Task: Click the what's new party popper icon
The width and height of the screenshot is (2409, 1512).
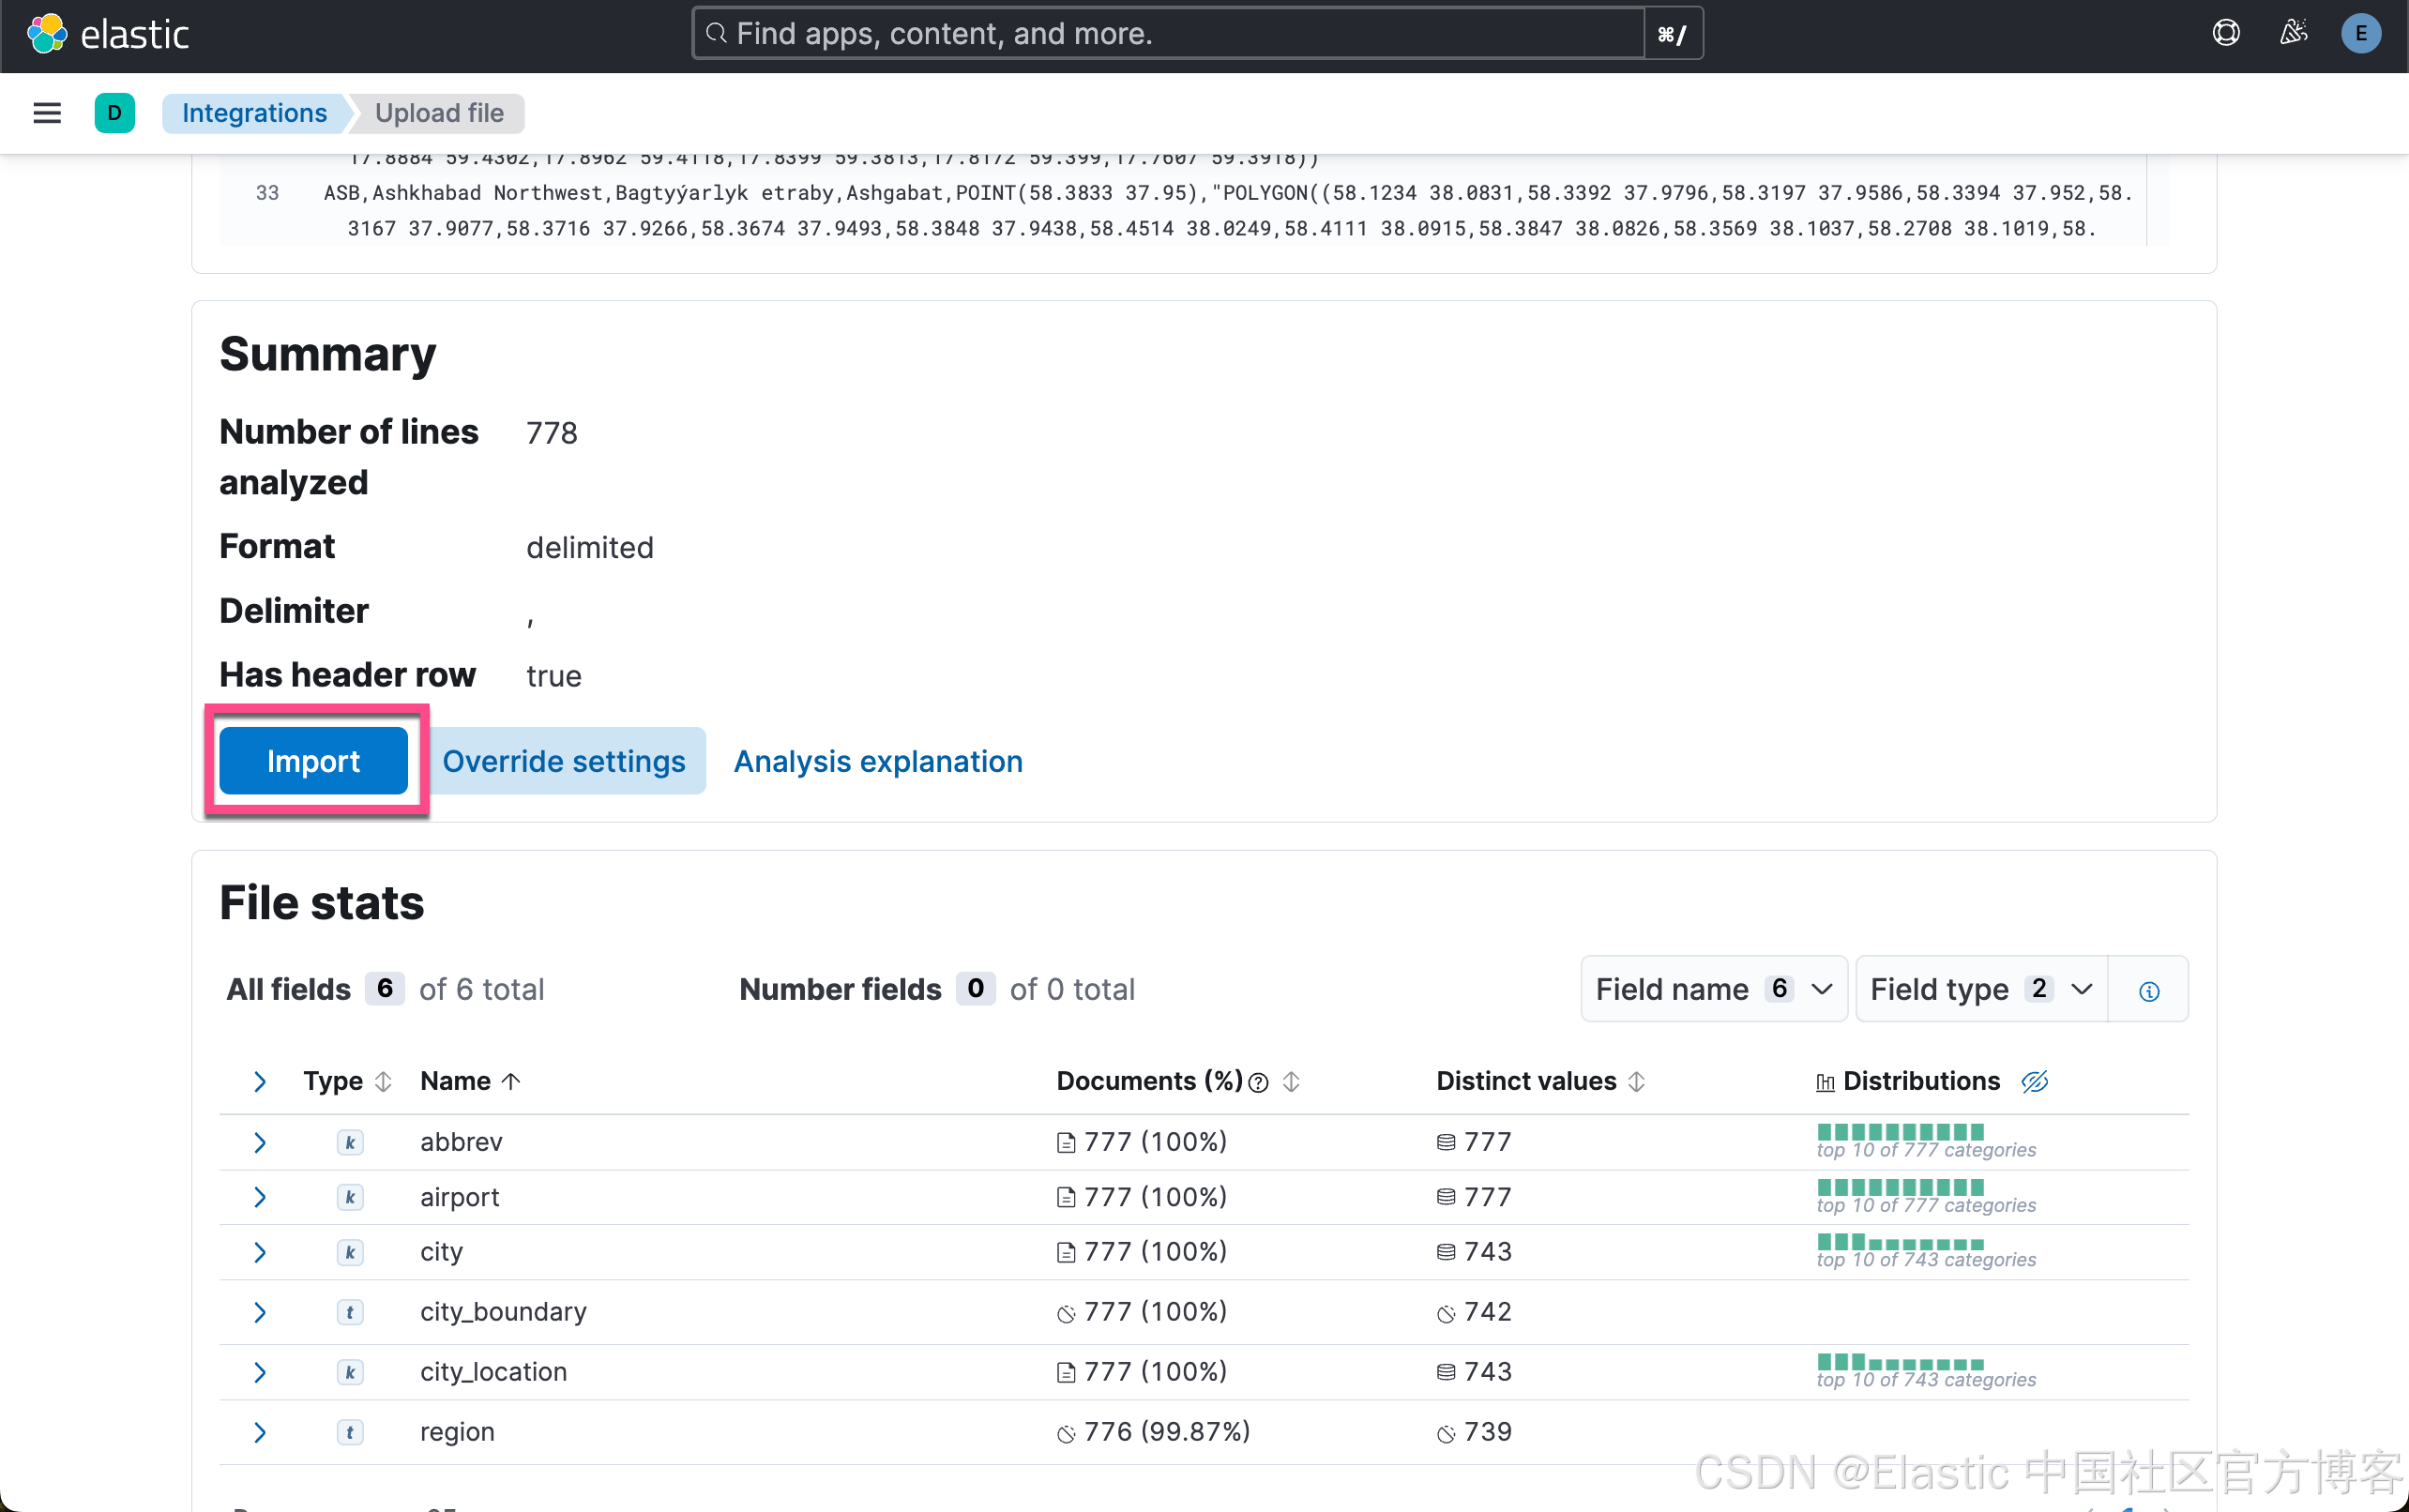Action: click(x=2292, y=33)
